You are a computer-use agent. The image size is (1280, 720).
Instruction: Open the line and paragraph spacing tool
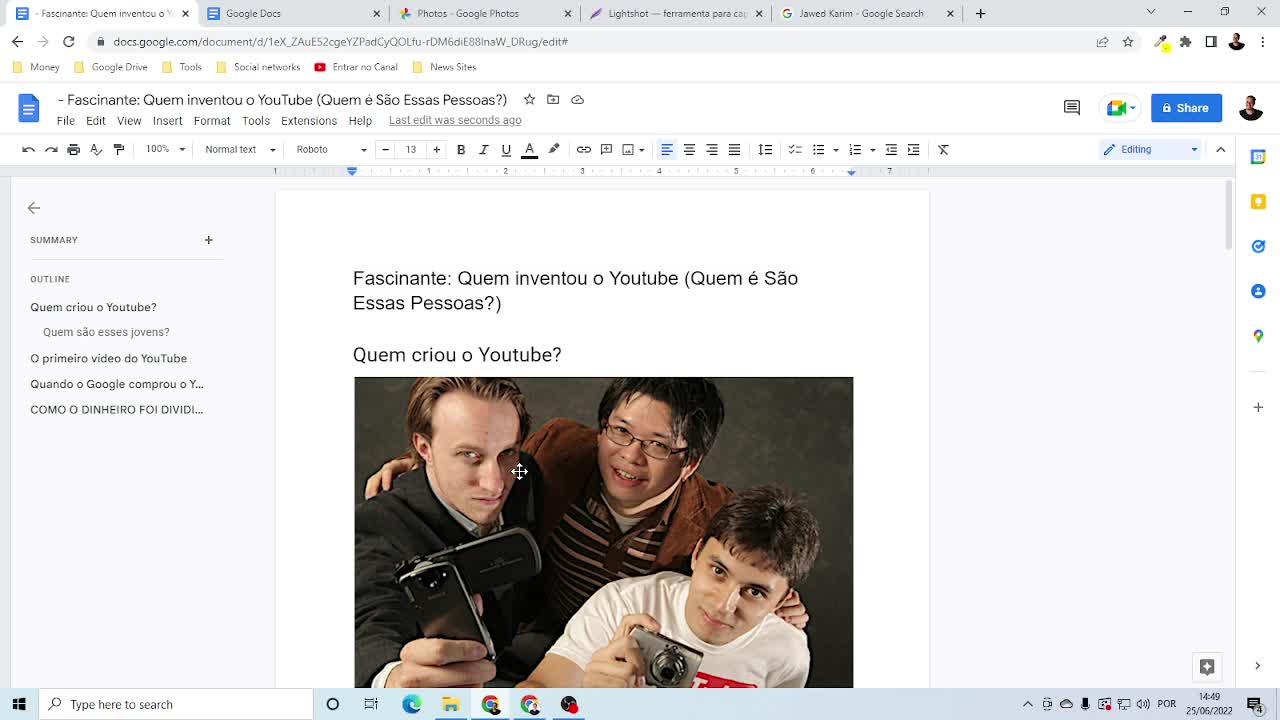pos(765,149)
